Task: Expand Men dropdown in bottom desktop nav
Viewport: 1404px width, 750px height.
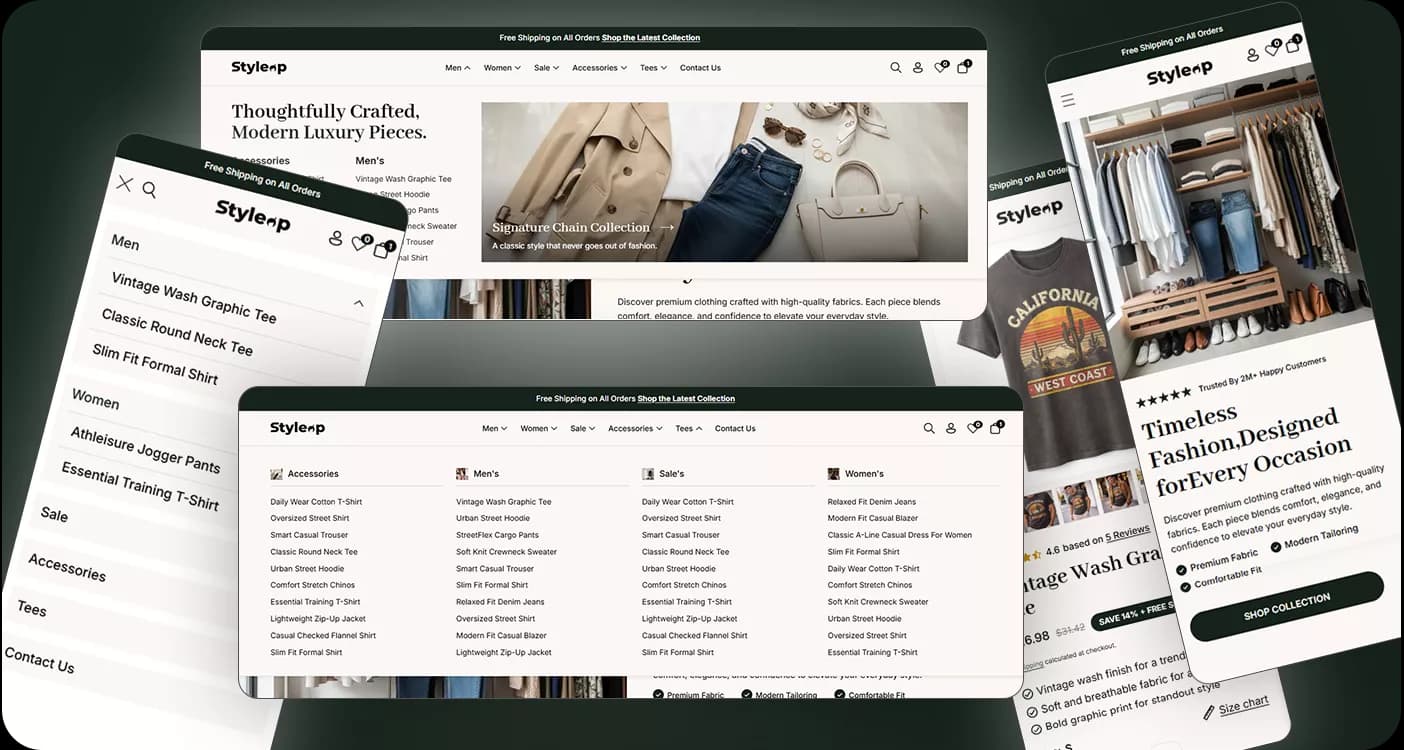Action: click(495, 428)
